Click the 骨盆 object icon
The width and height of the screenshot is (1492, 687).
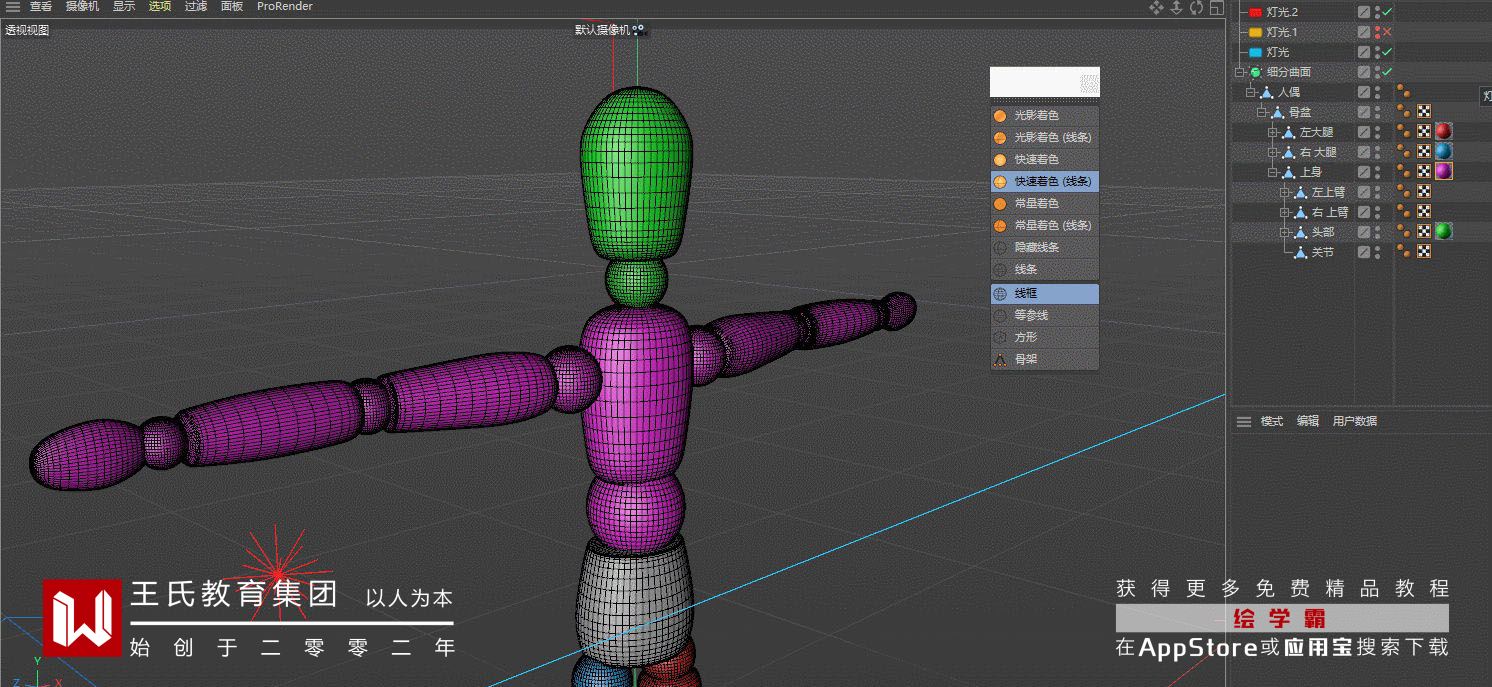point(1278,112)
